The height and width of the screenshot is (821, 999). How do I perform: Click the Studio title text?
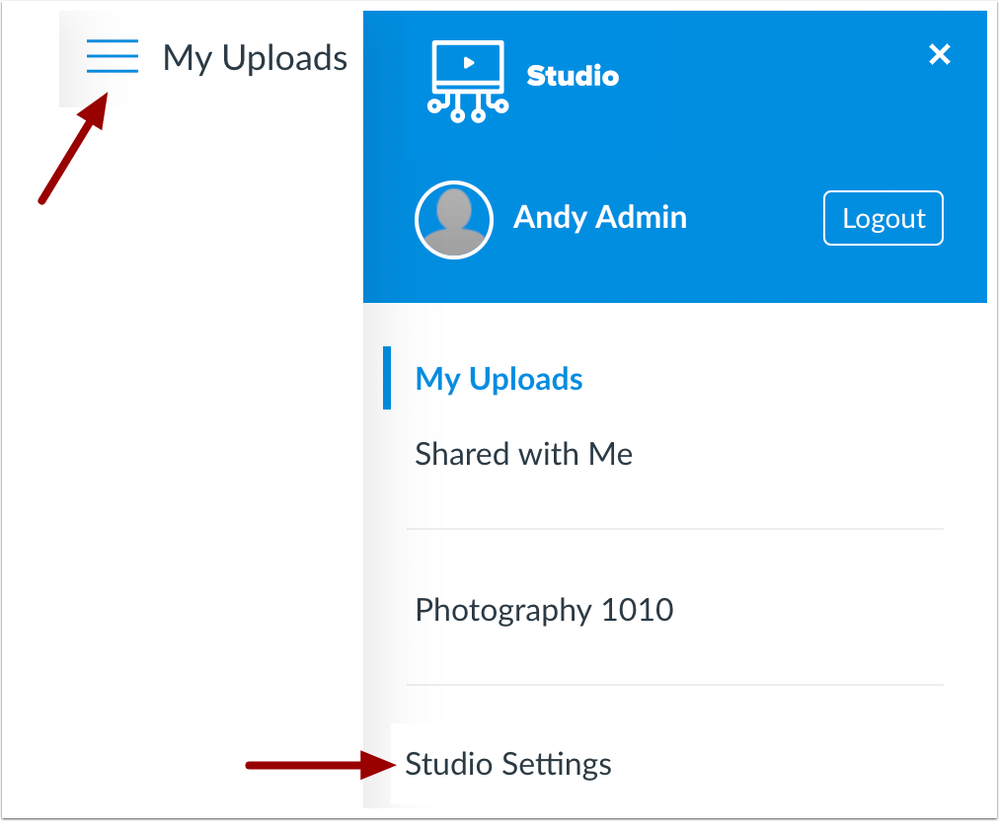pos(572,77)
